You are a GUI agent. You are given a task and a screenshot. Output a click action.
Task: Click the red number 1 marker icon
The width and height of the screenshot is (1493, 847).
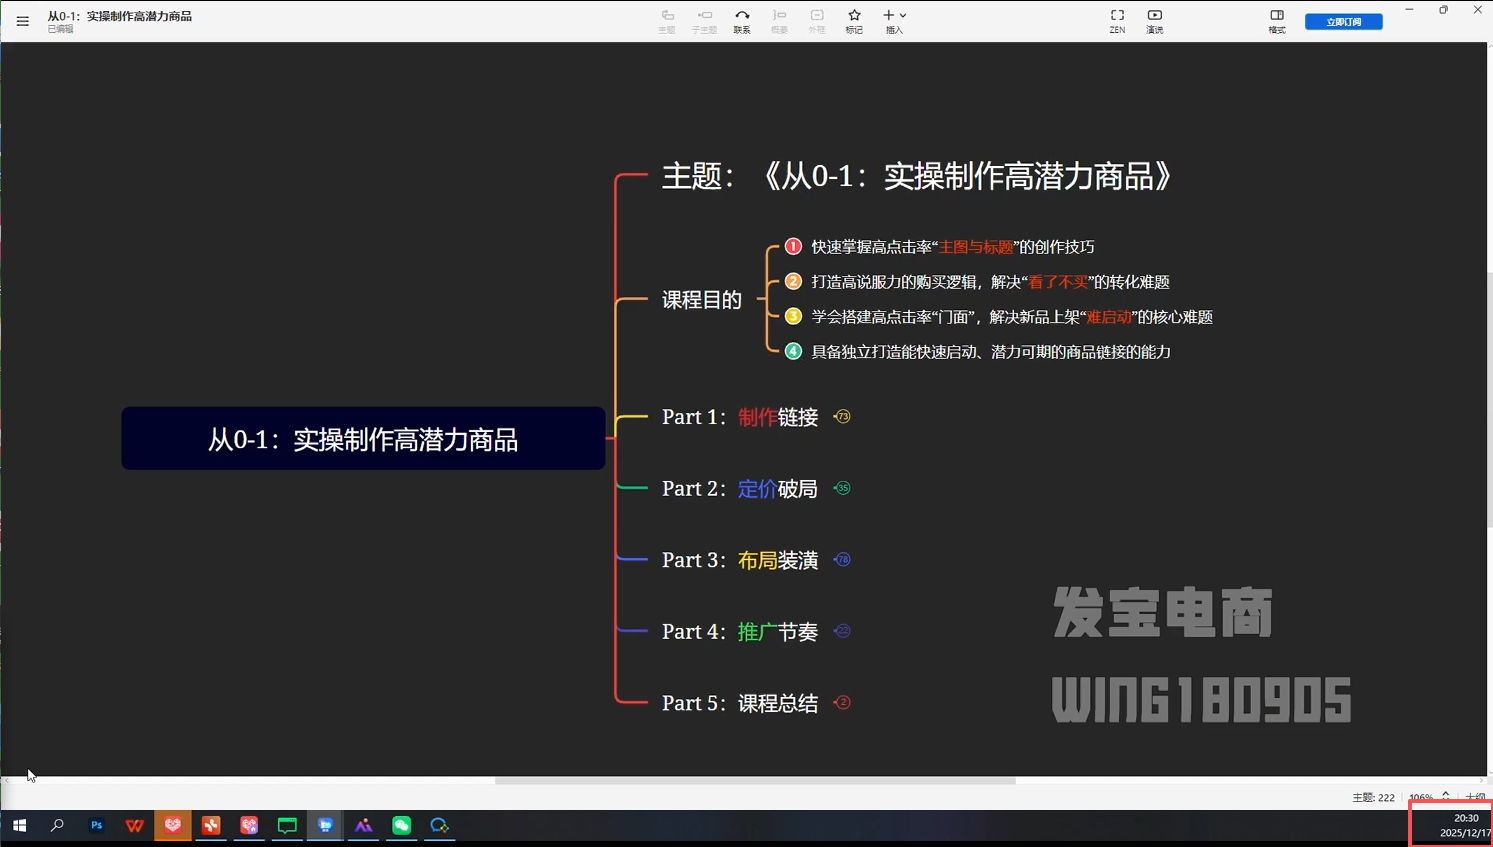(x=793, y=246)
